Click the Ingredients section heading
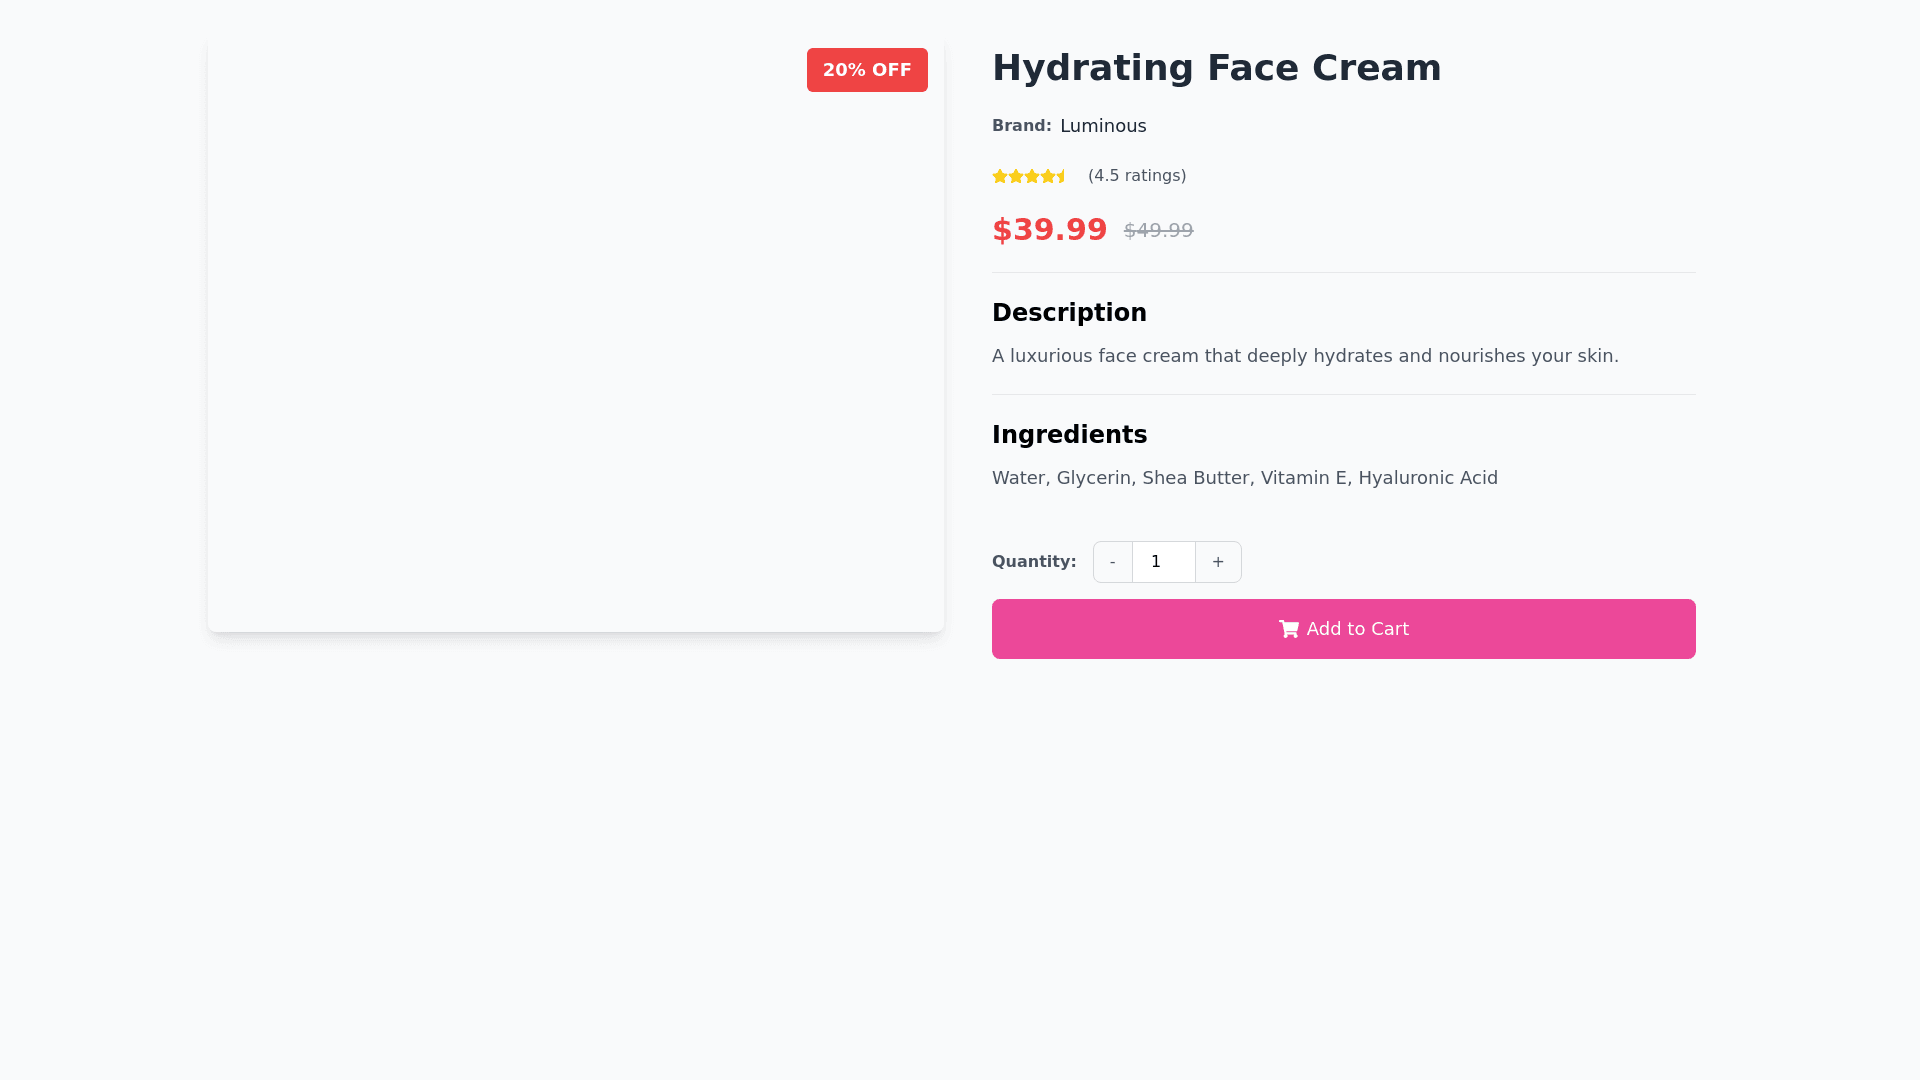 click(1069, 435)
